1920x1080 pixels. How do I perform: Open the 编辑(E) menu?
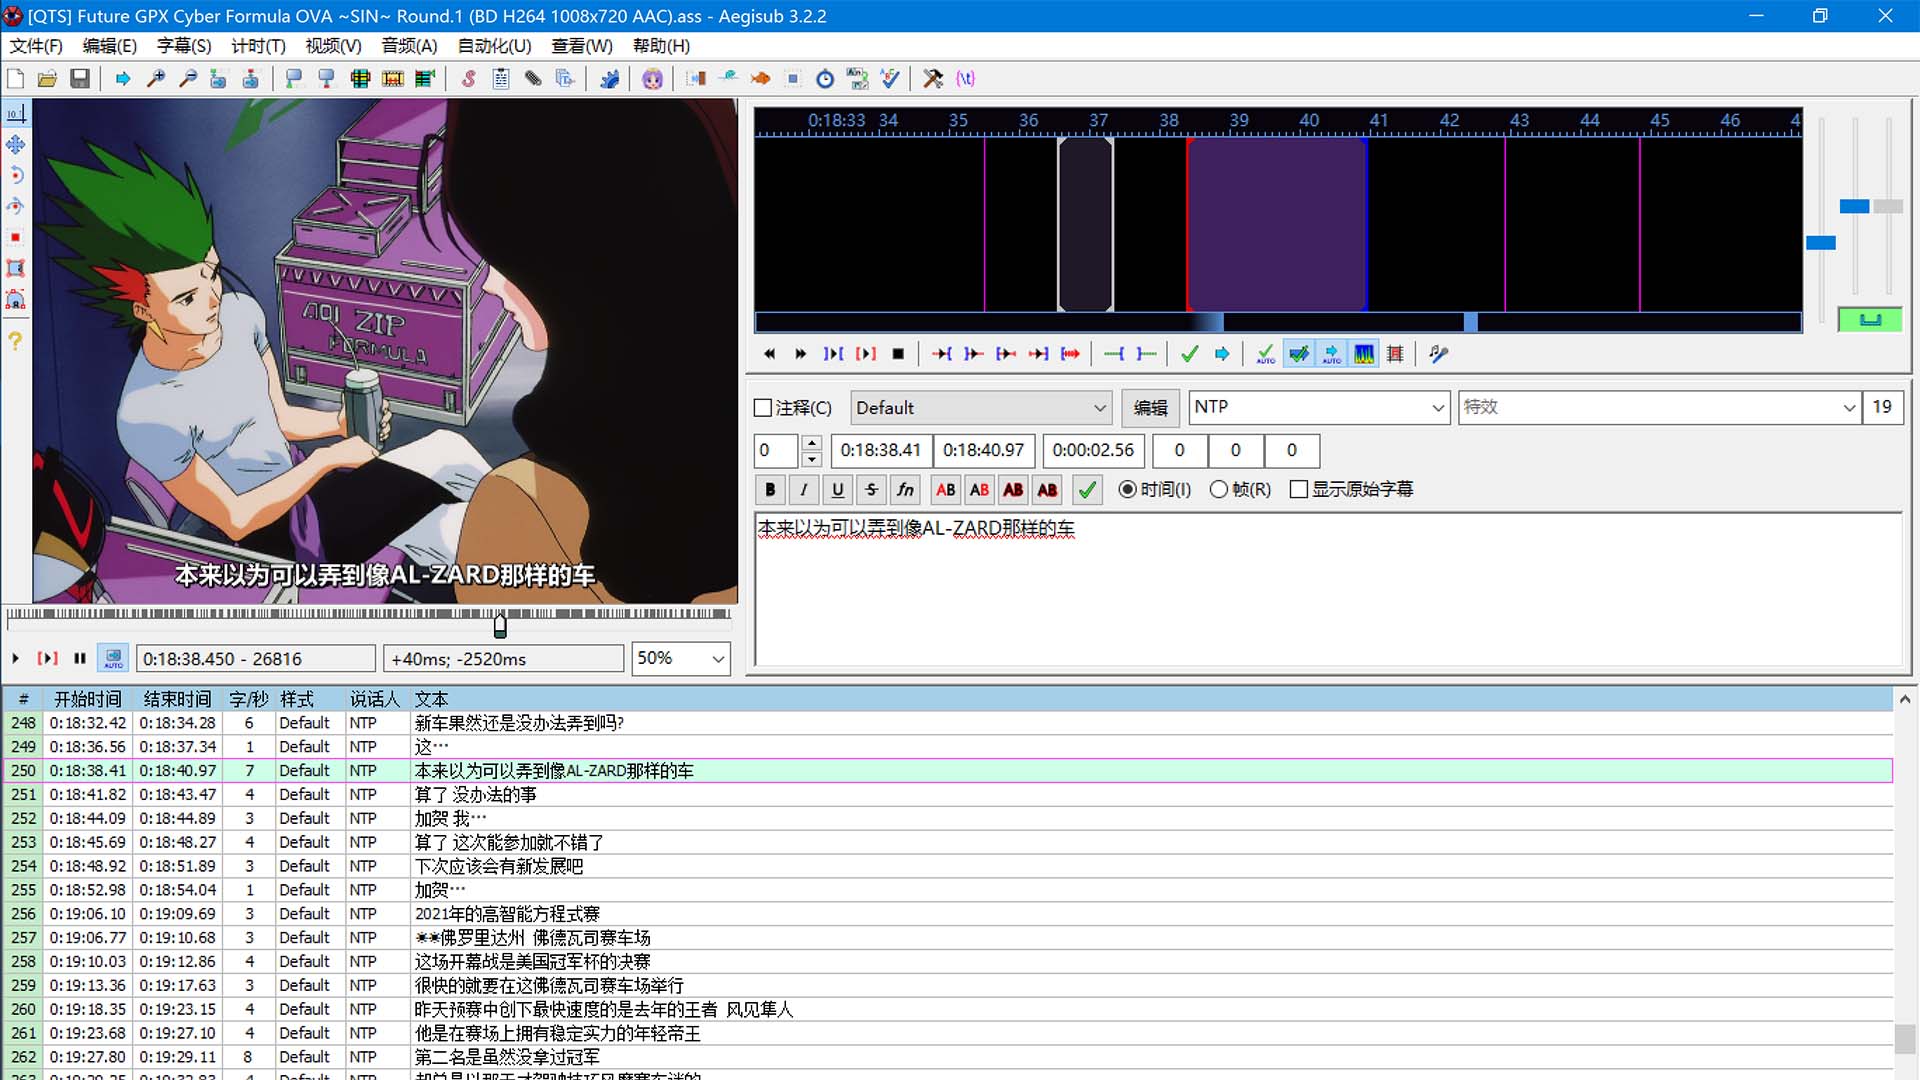110,46
